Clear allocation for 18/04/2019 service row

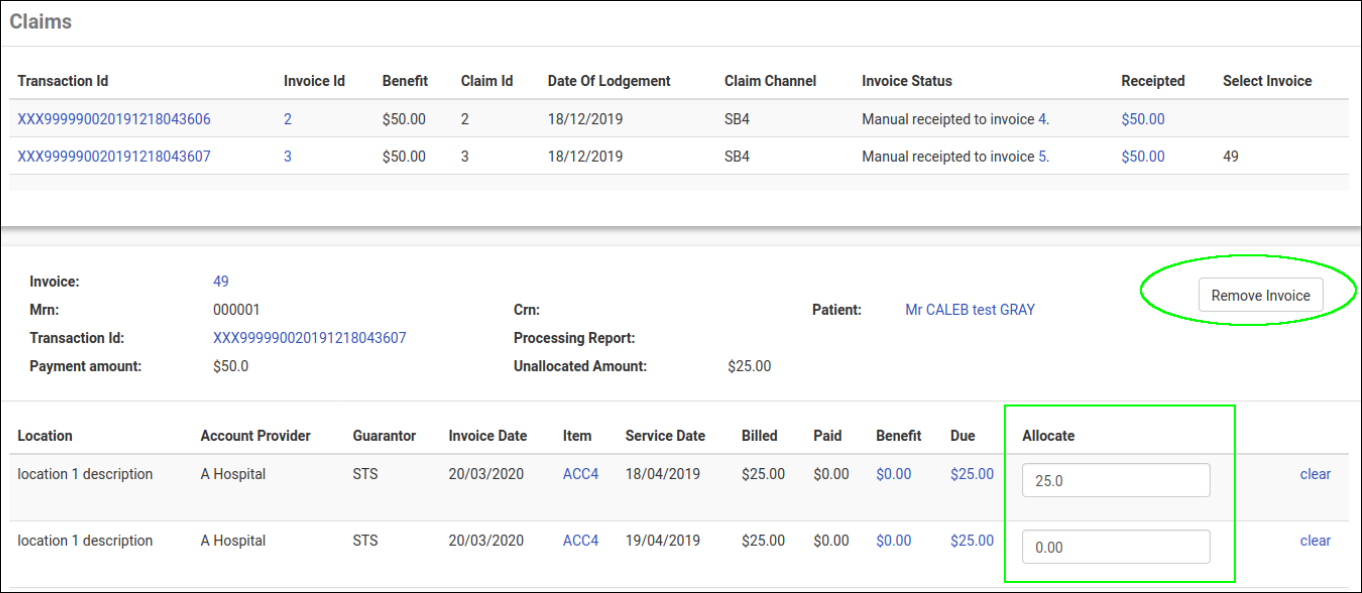click(x=1315, y=474)
